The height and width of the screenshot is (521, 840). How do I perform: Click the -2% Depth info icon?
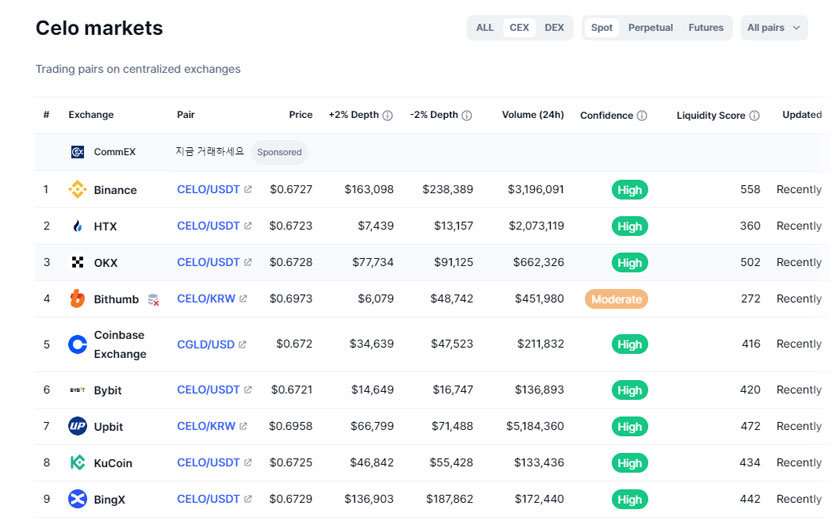pos(467,116)
